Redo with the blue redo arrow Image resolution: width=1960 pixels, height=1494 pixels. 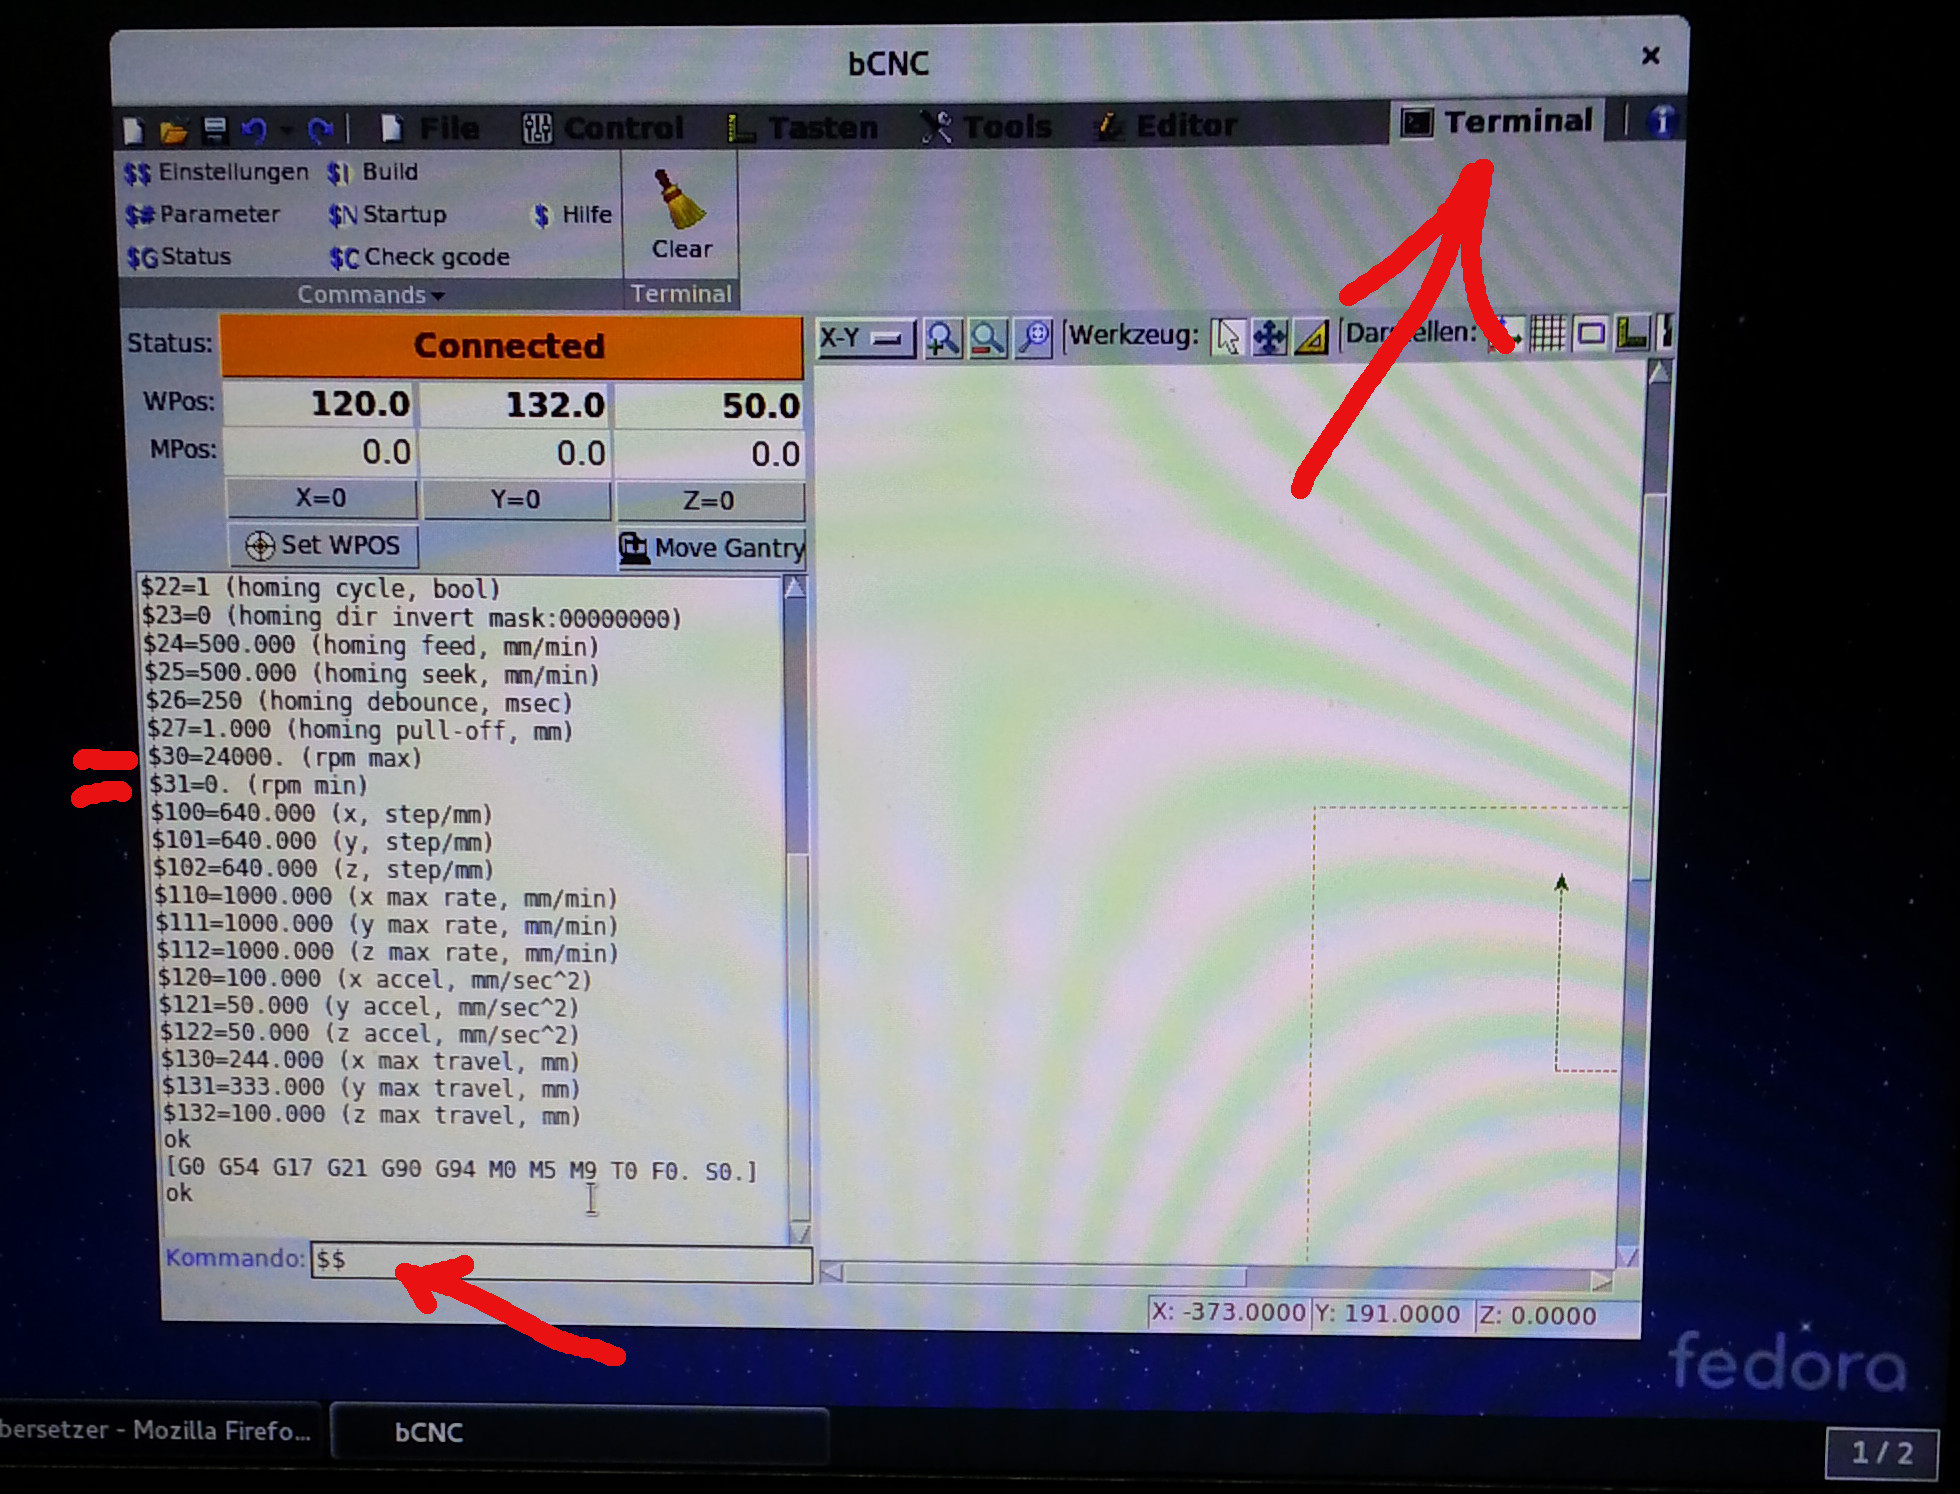coord(320,130)
